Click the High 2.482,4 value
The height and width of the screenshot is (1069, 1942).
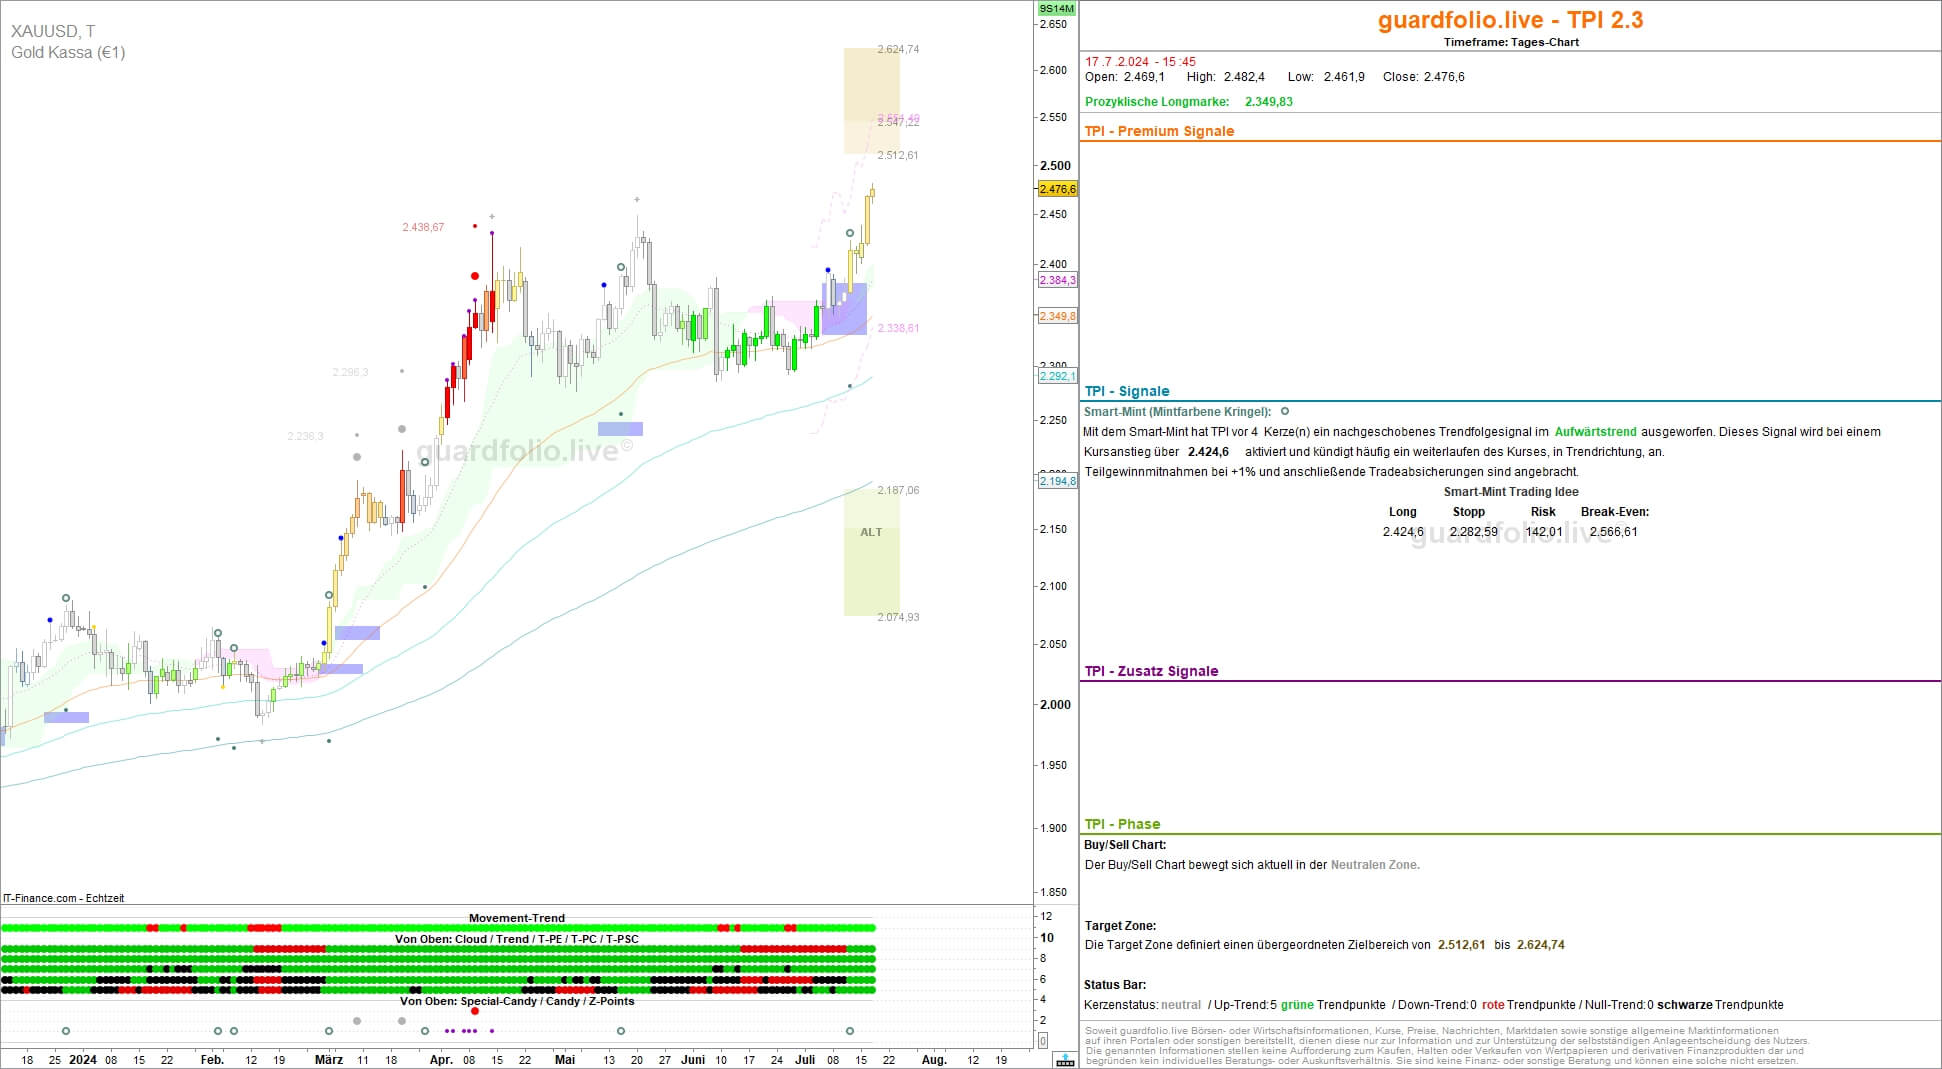click(1244, 77)
